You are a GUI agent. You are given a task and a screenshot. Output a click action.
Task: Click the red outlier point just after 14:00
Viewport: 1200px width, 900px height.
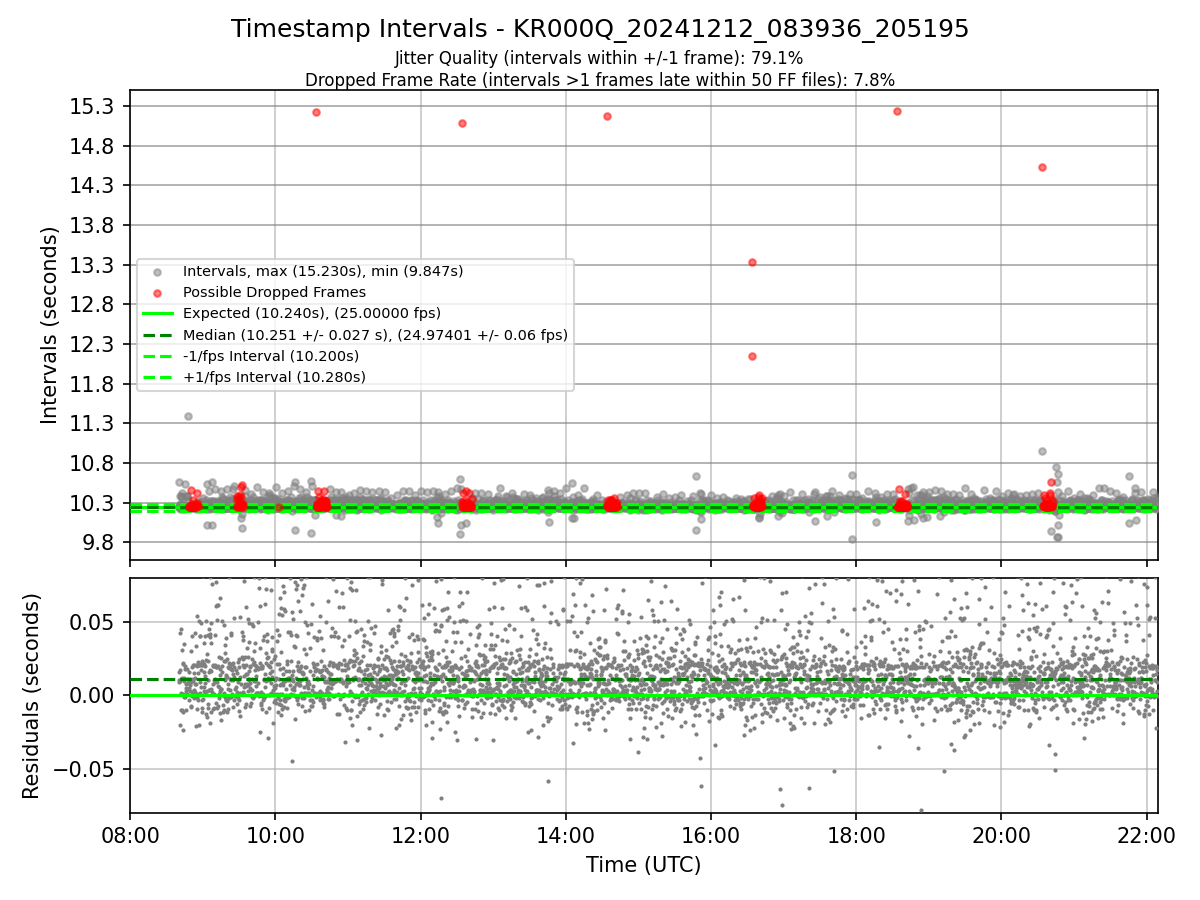[x=607, y=116]
